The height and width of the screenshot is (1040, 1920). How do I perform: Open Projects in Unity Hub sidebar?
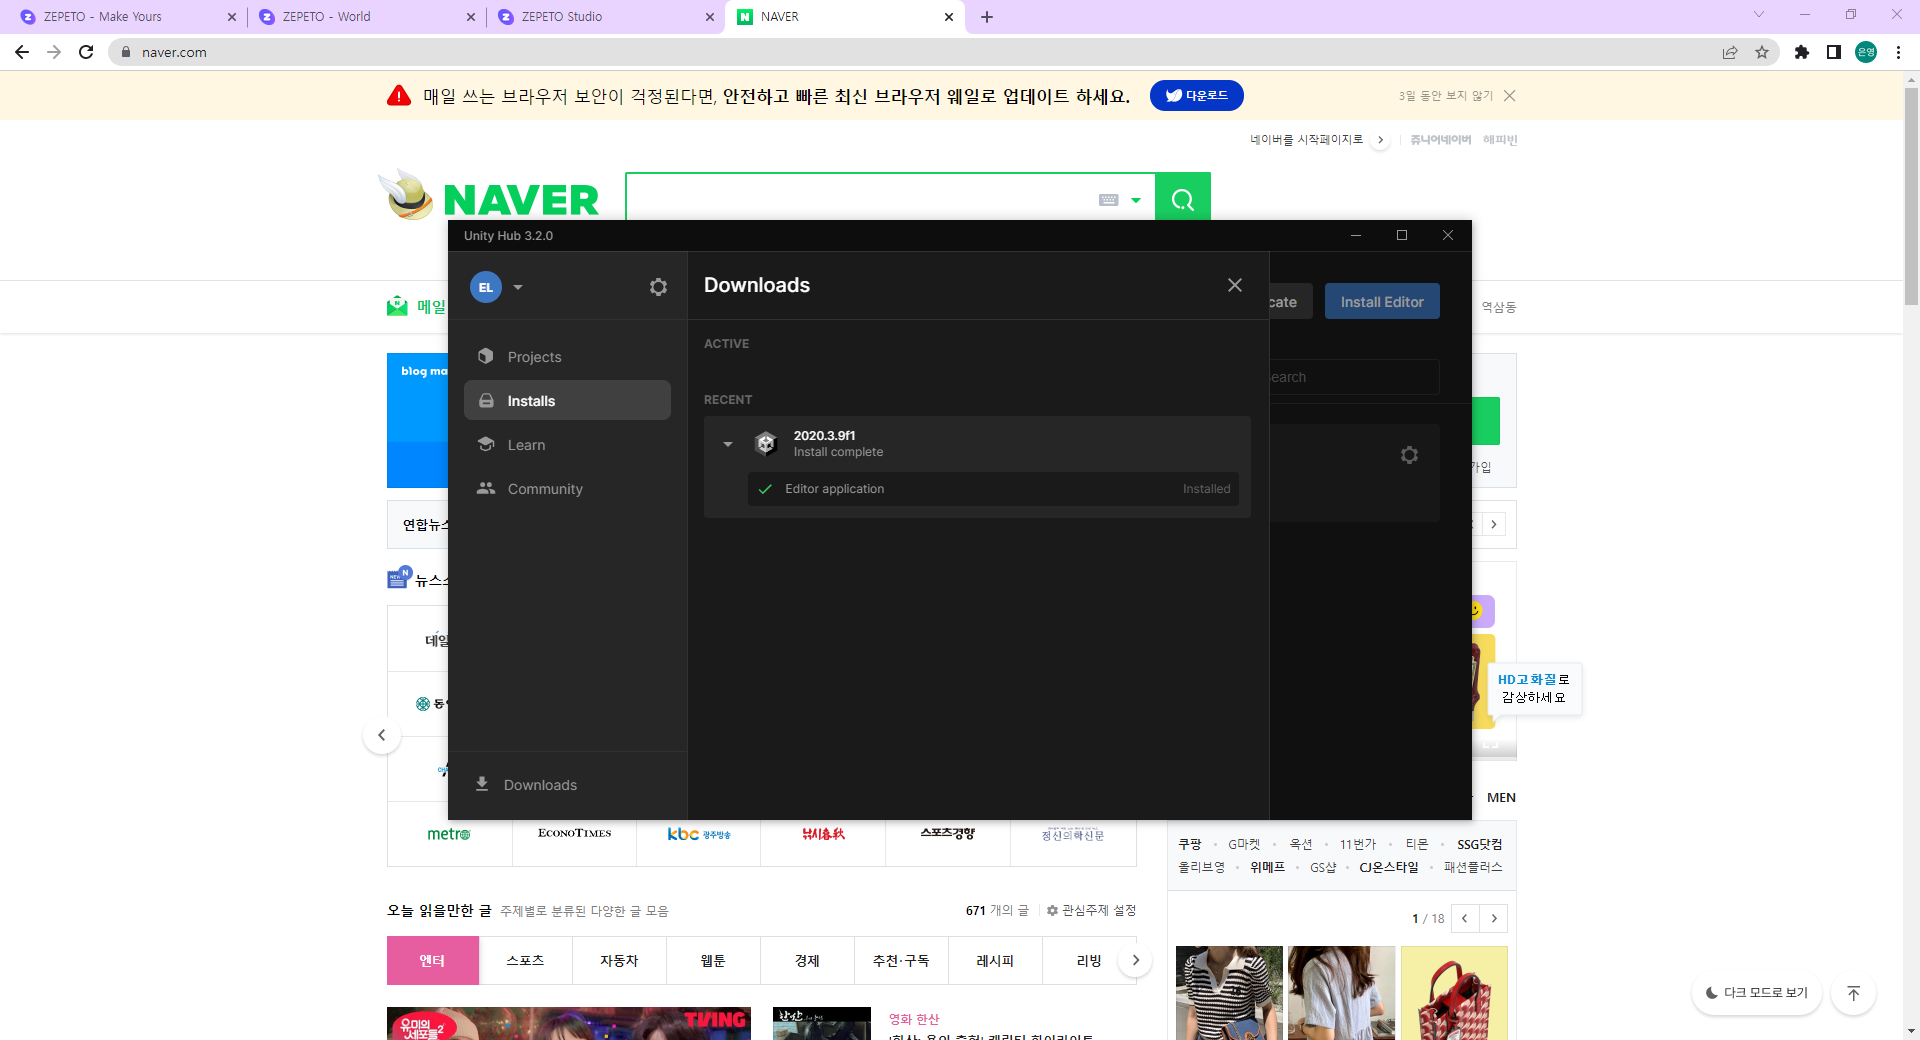567,357
